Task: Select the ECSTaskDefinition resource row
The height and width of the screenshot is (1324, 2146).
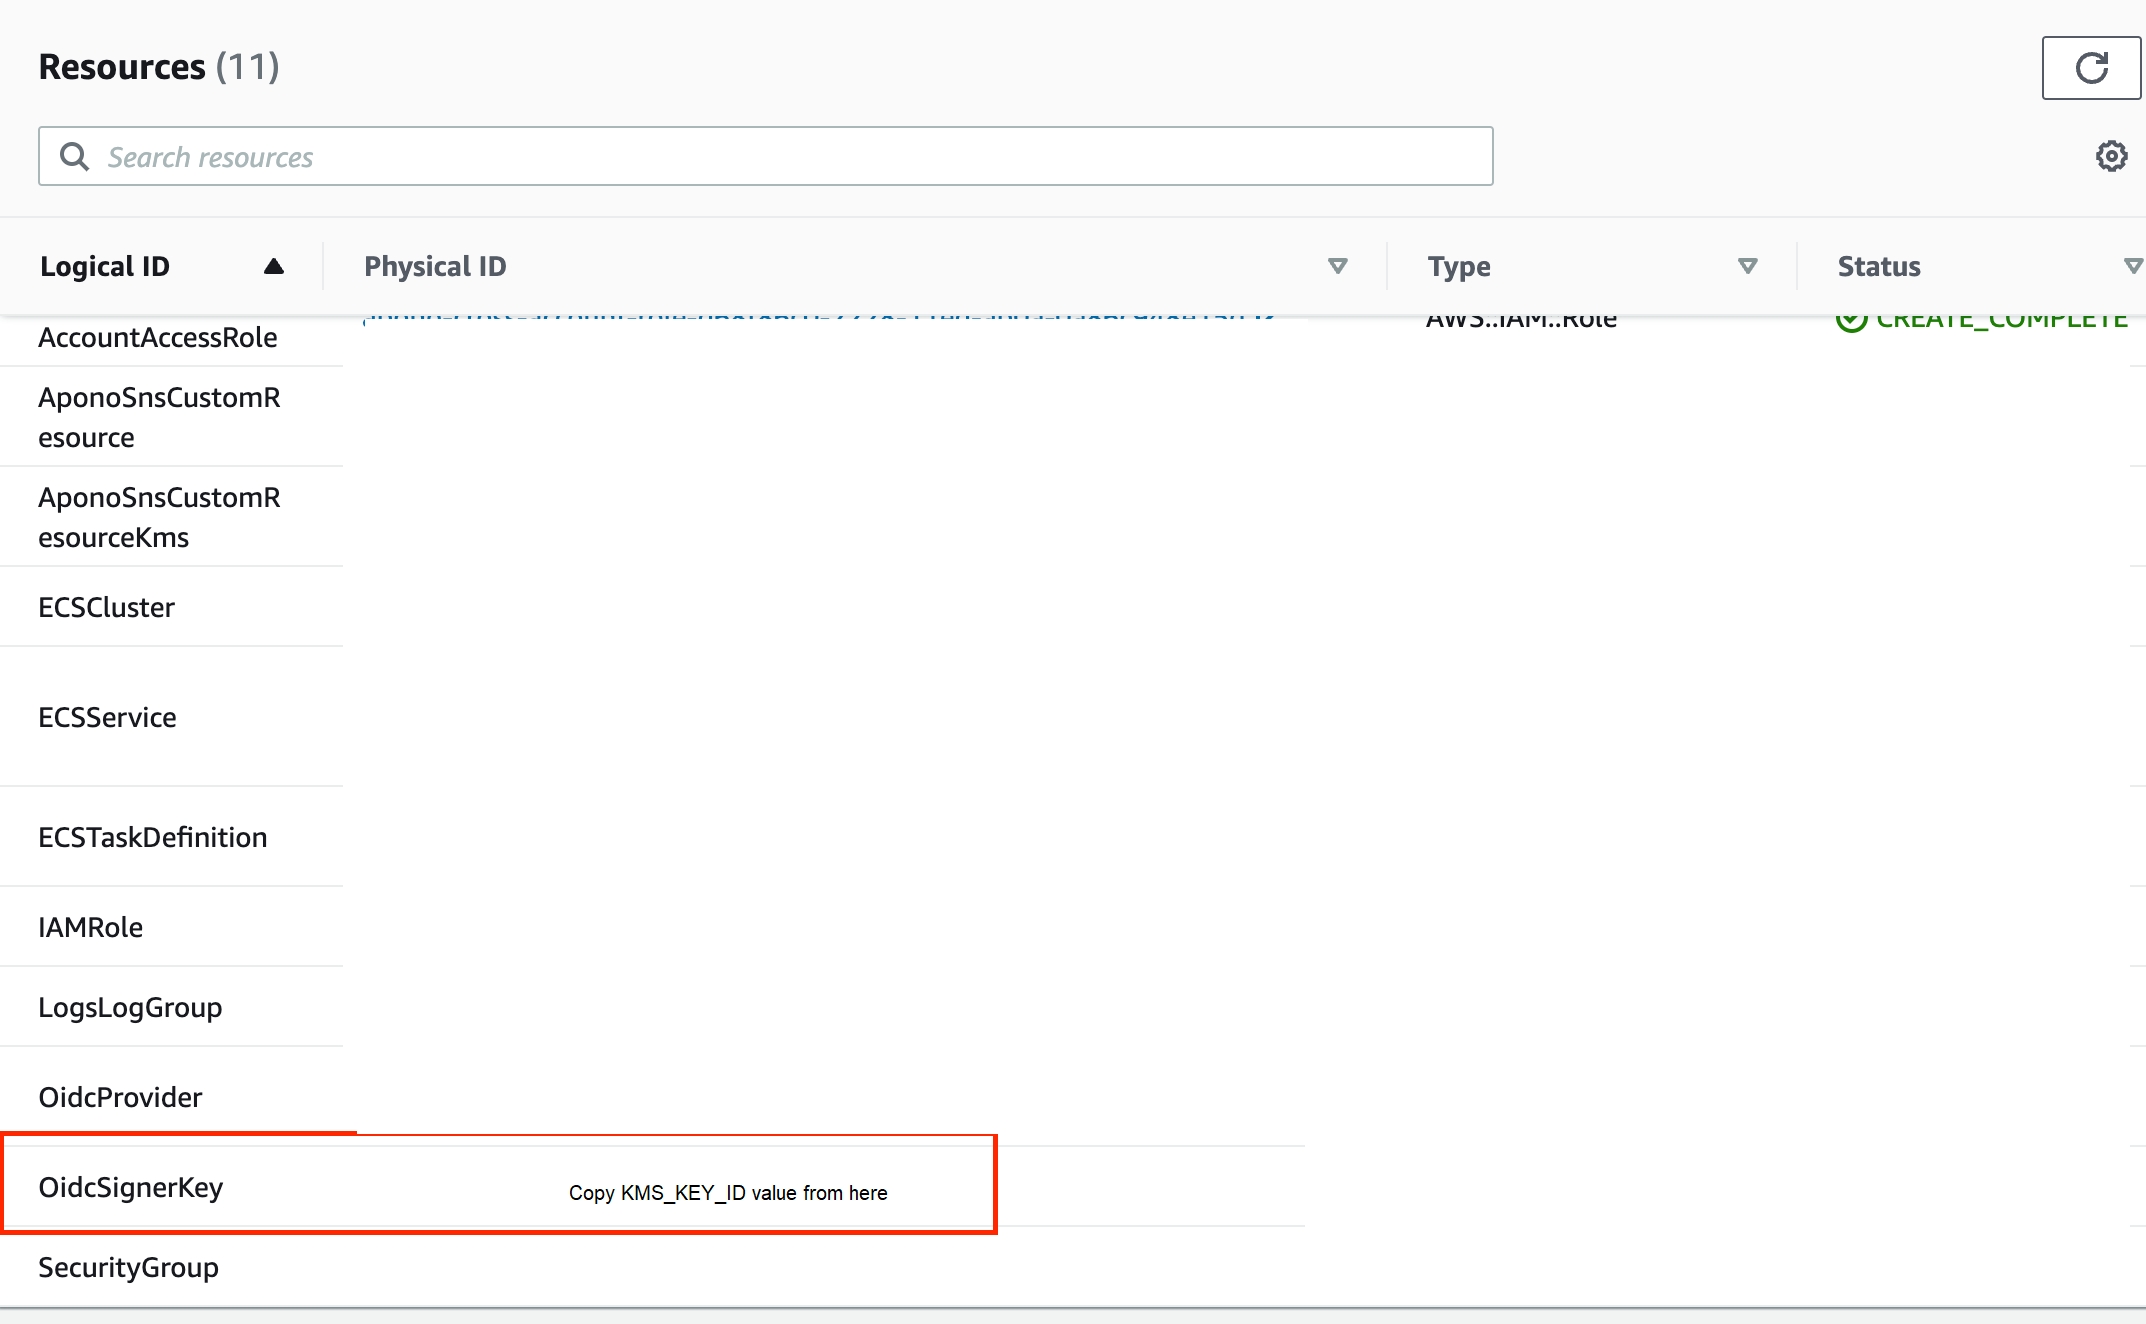Action: pos(153,837)
